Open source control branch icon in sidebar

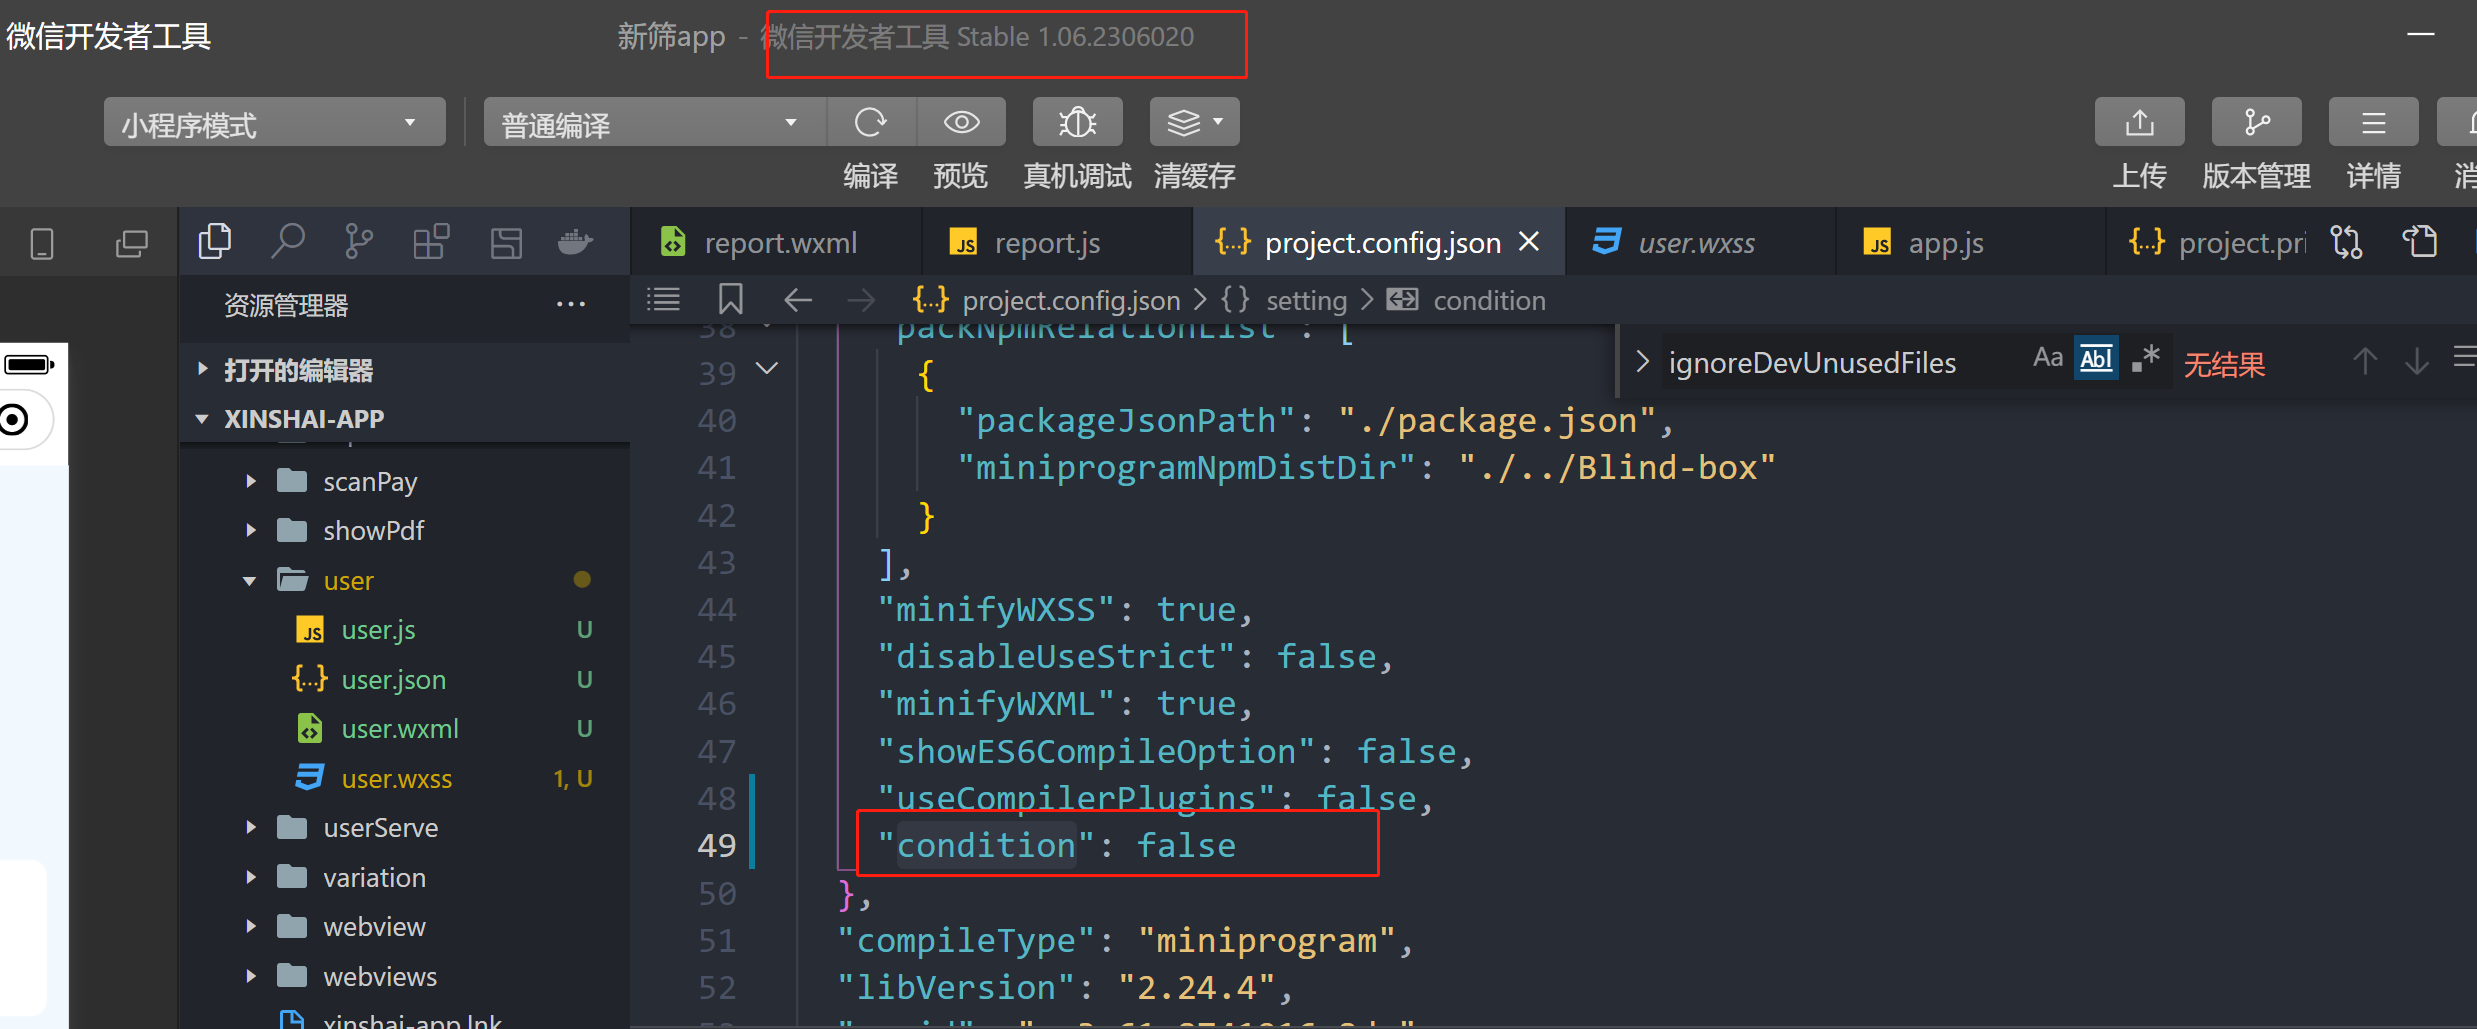tap(358, 242)
